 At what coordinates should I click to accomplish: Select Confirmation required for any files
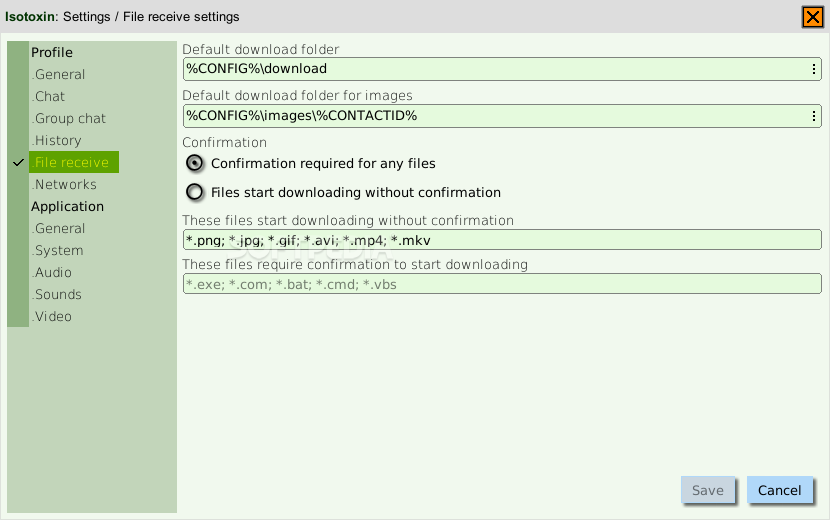click(311, 163)
